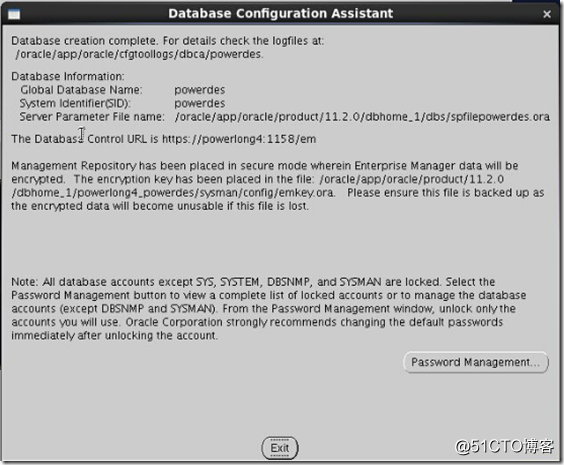Open Password Management dialog
The image size is (564, 465).
(x=476, y=362)
